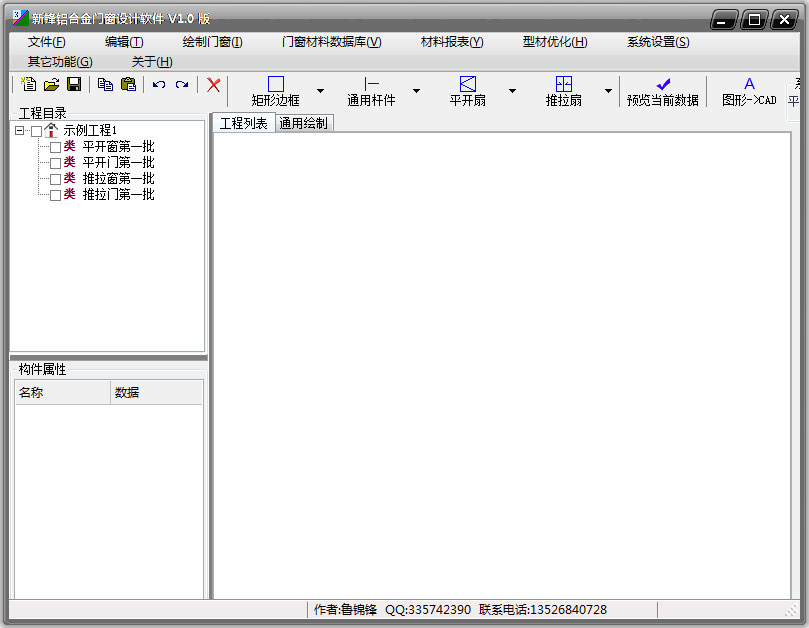Check the box for 推拉门第一批
Screen dimensions: 809x628
click(x=55, y=196)
